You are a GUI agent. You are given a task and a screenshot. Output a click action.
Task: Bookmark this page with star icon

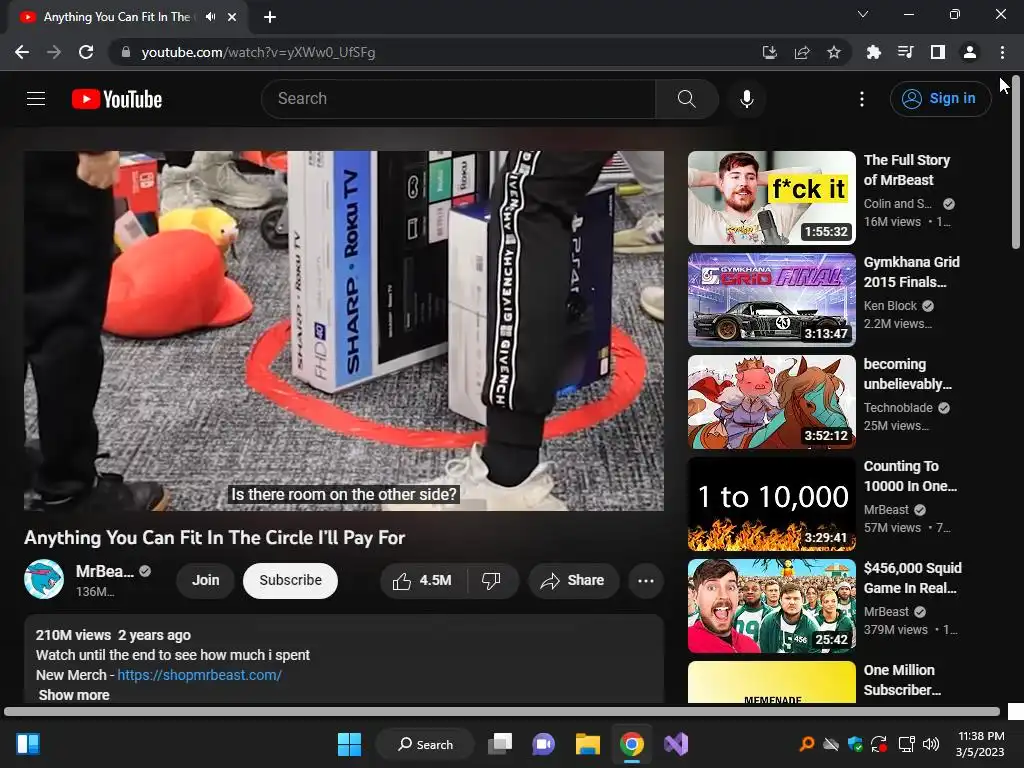[x=833, y=52]
